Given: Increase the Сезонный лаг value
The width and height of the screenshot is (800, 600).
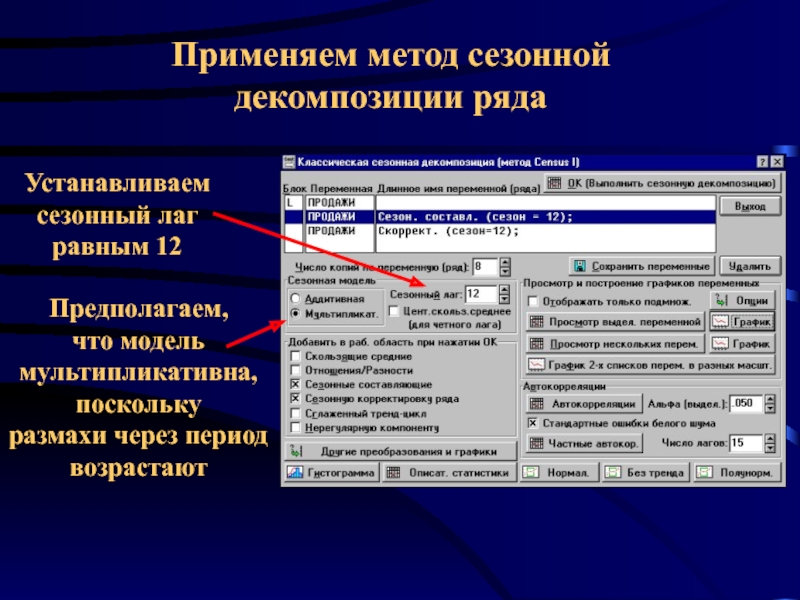Looking at the screenshot, I should (504, 289).
